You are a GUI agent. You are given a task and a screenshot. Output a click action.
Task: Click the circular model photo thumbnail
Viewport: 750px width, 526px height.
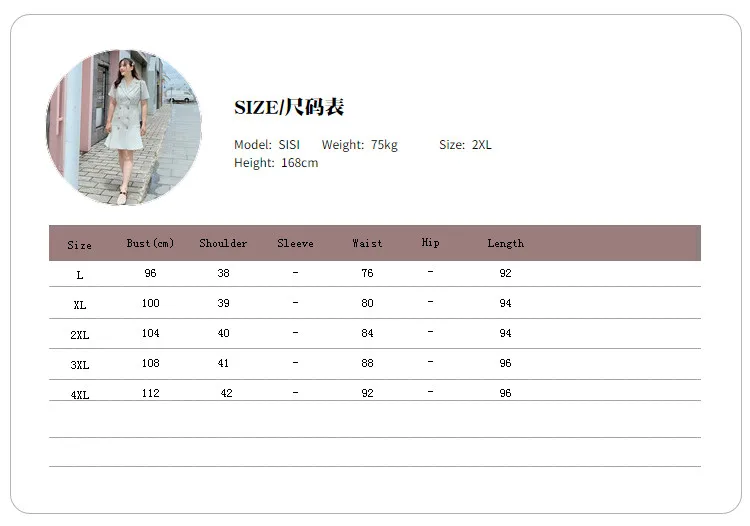(x=124, y=128)
